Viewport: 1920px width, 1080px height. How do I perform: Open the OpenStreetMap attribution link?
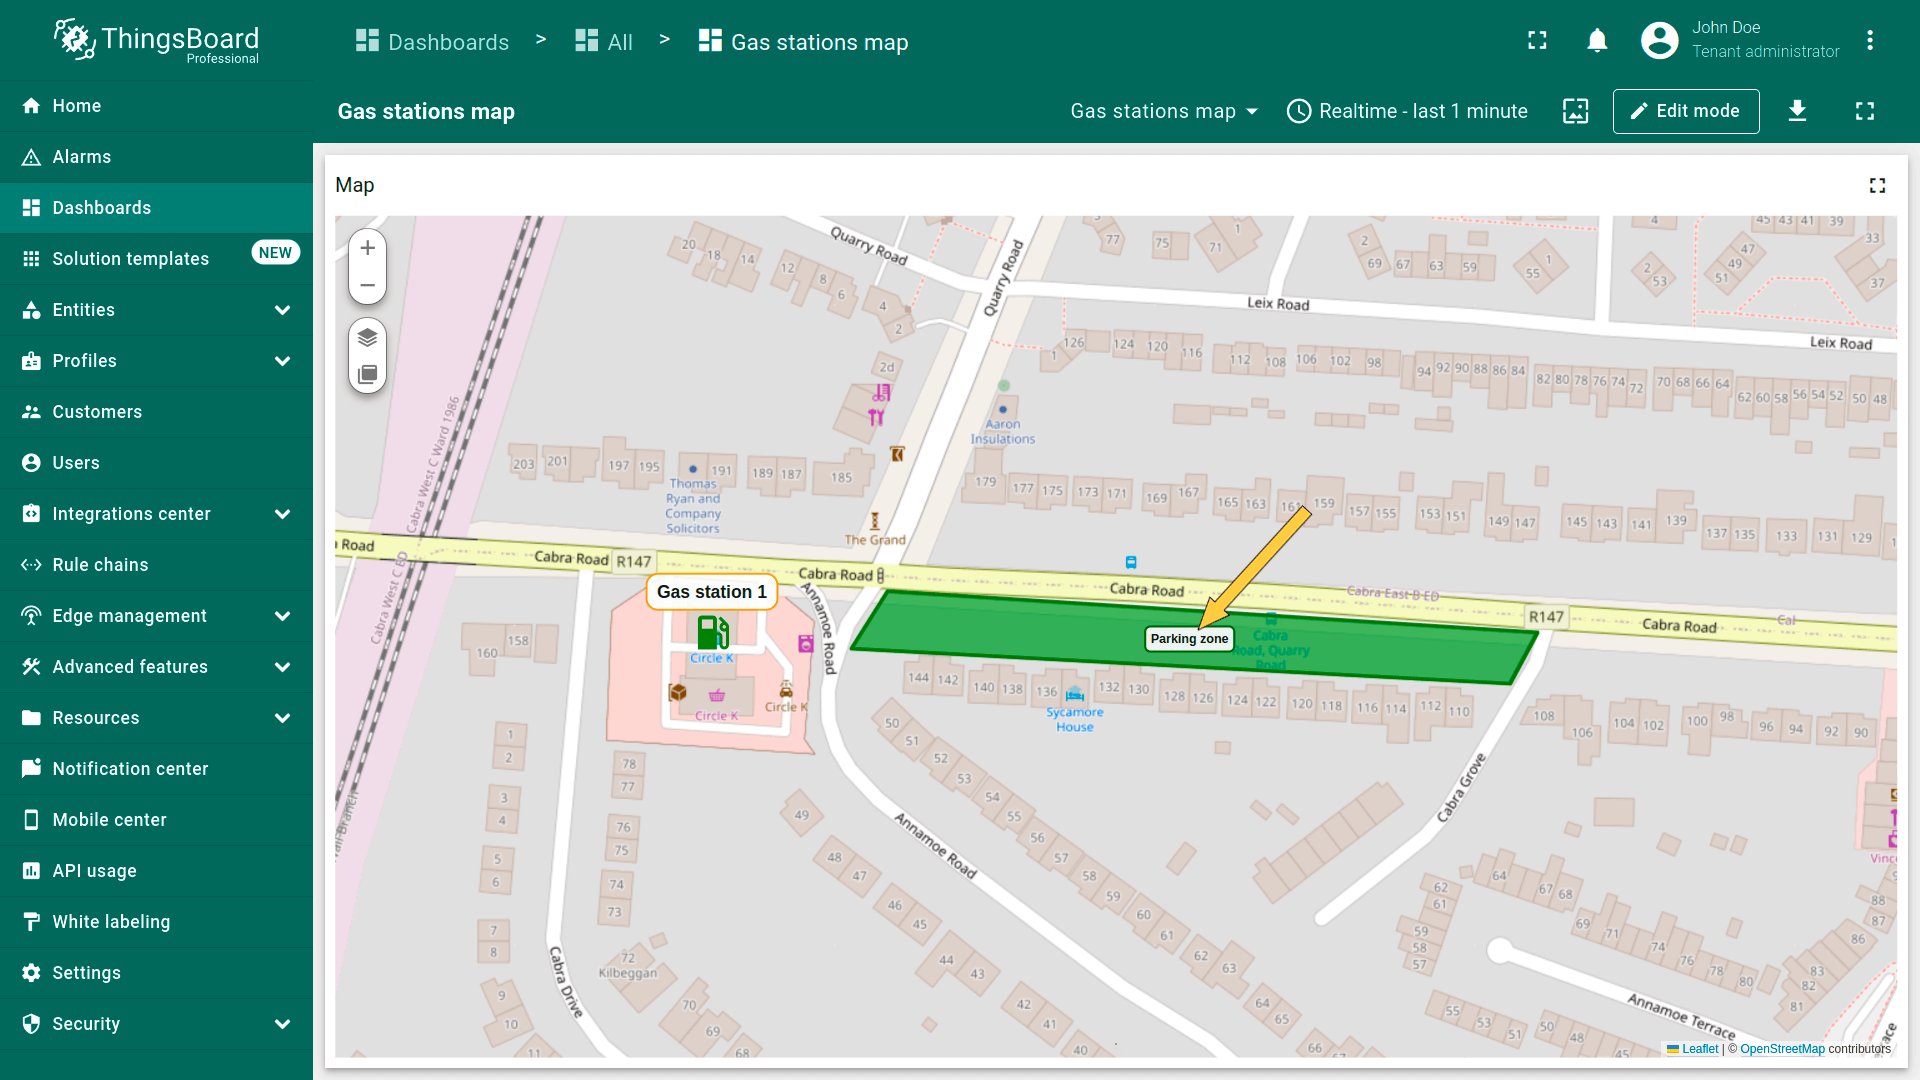point(1782,1049)
